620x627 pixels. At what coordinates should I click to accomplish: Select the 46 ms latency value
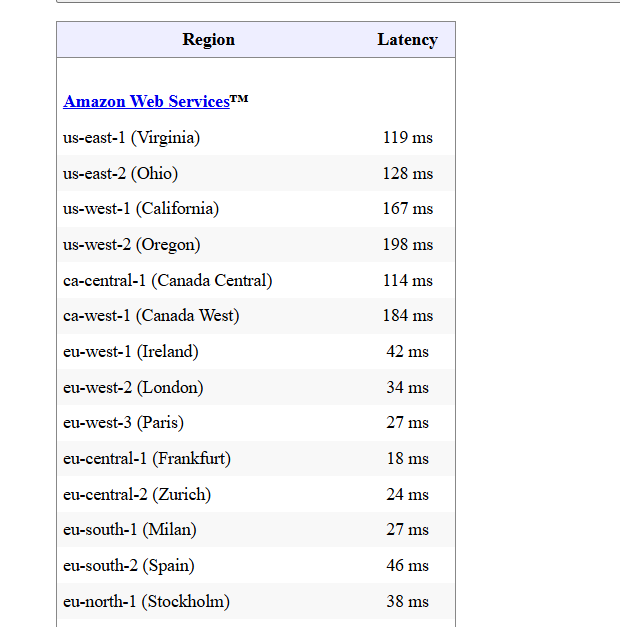(x=408, y=566)
